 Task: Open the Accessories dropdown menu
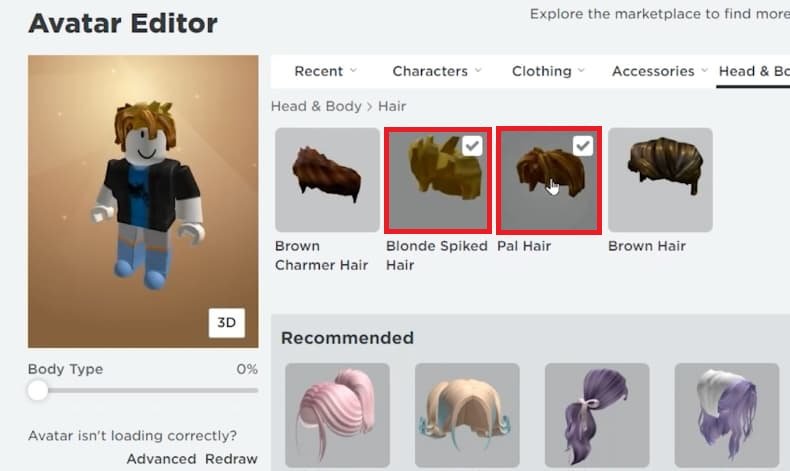click(659, 71)
